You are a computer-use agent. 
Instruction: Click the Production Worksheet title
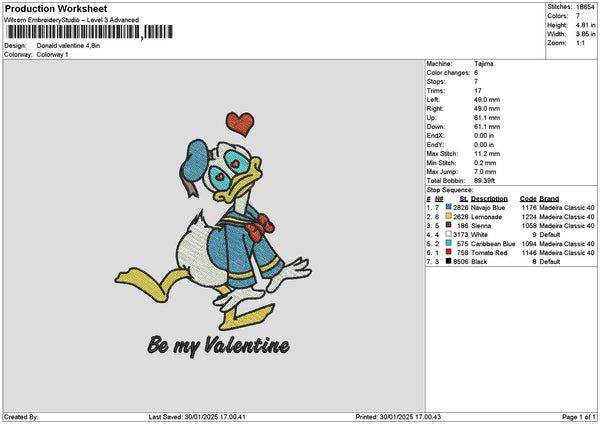pyautogui.click(x=56, y=8)
